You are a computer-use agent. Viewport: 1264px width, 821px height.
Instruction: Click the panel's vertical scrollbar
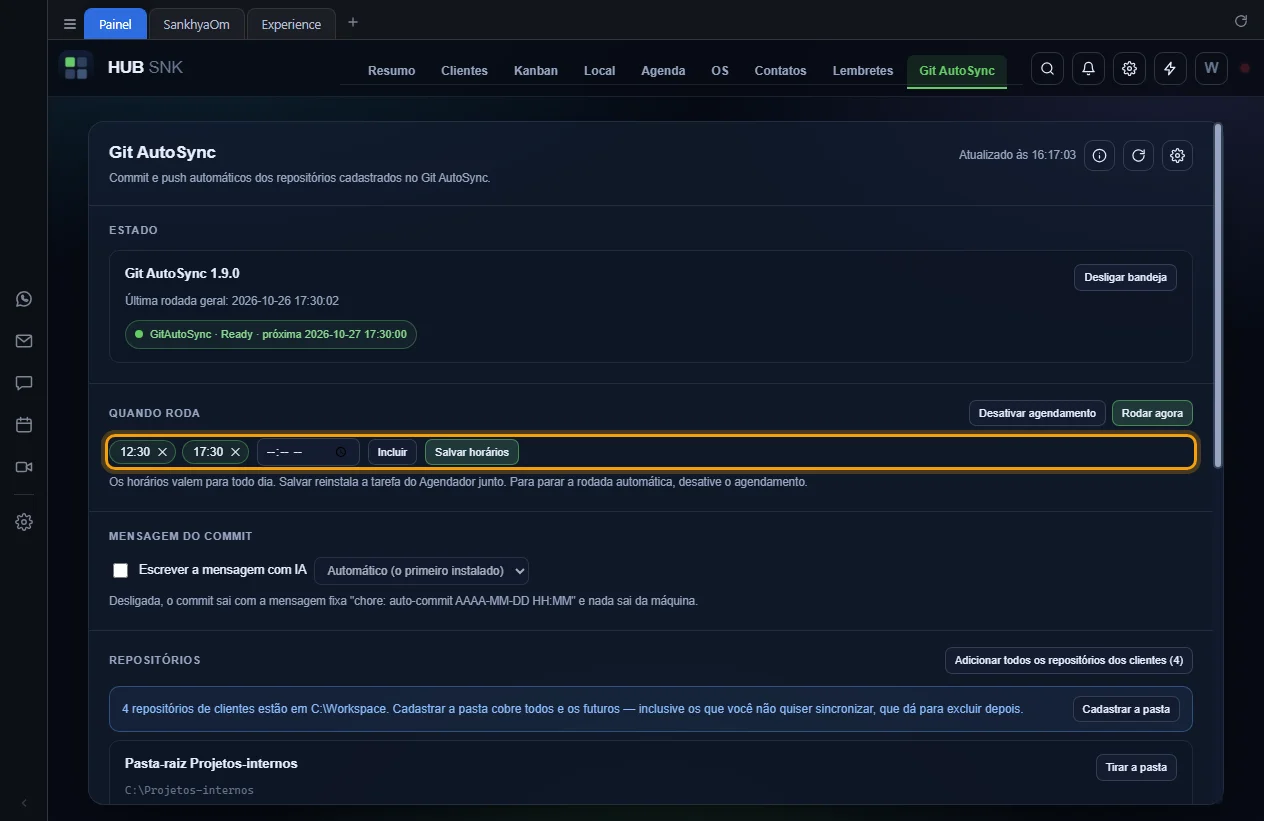pyautogui.click(x=1217, y=295)
